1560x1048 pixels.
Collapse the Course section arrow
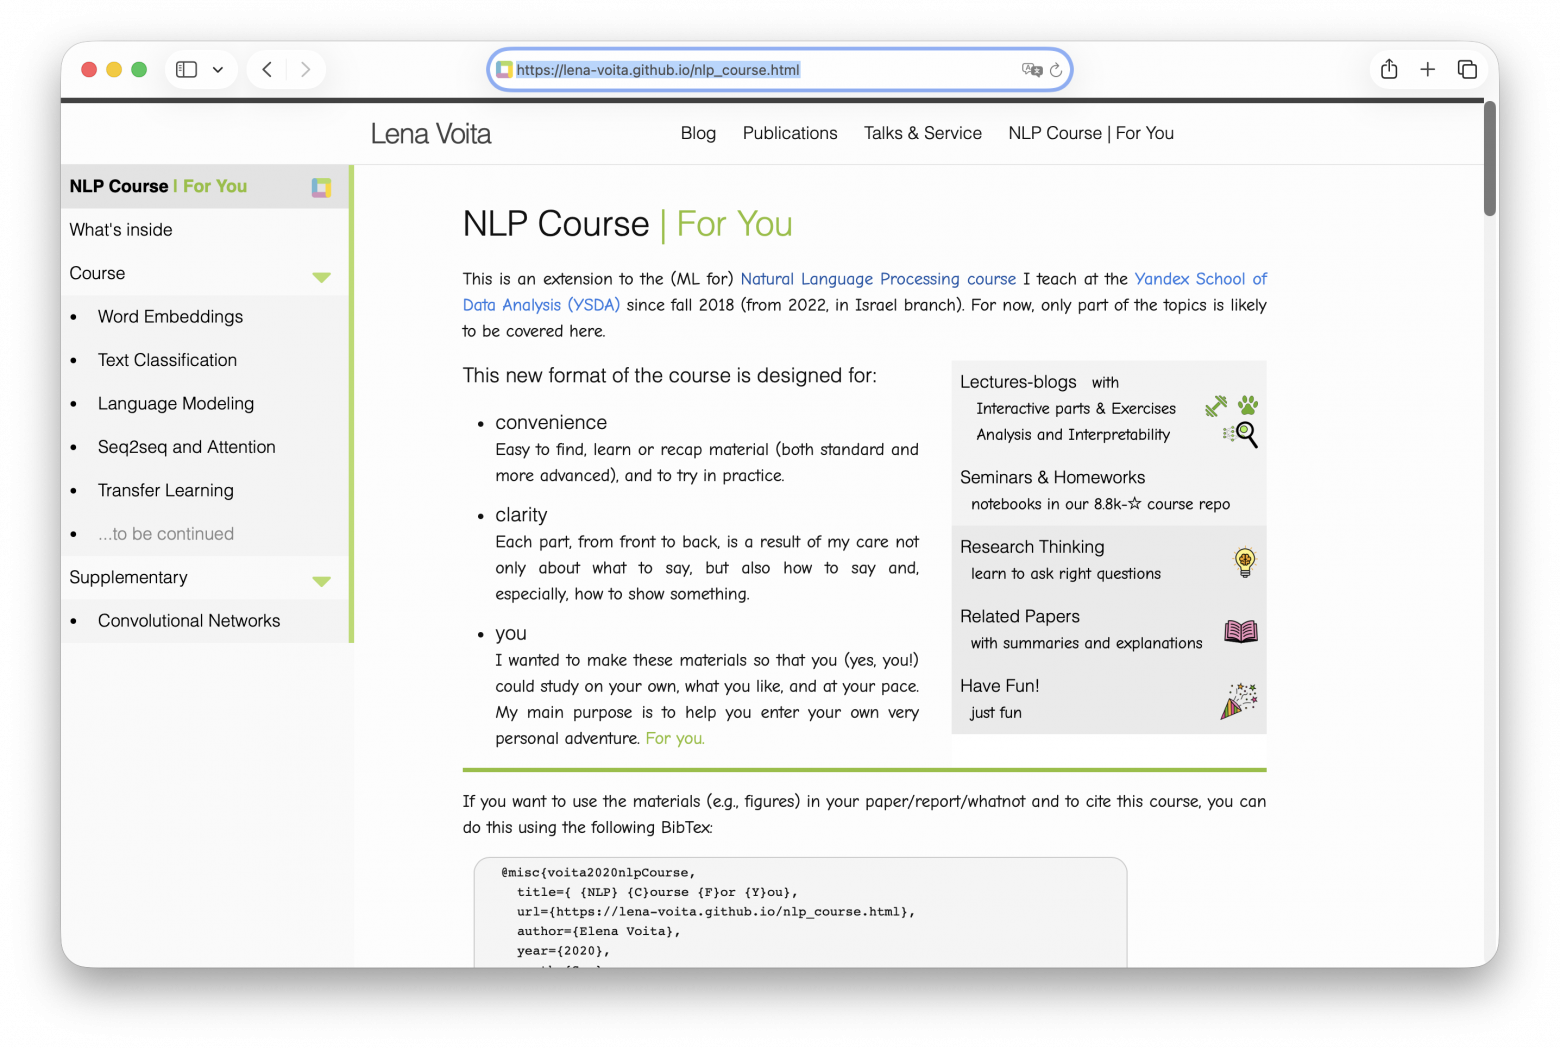tap(321, 277)
